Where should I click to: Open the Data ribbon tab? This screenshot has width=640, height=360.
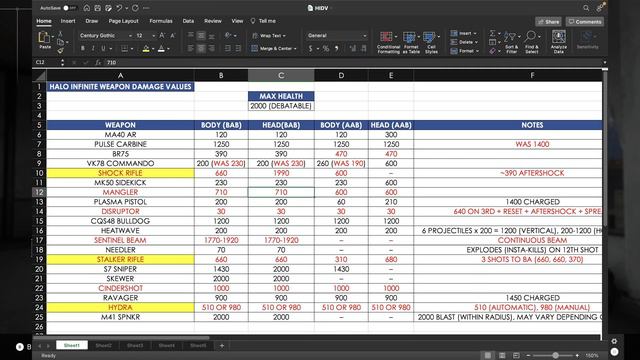tap(188, 21)
